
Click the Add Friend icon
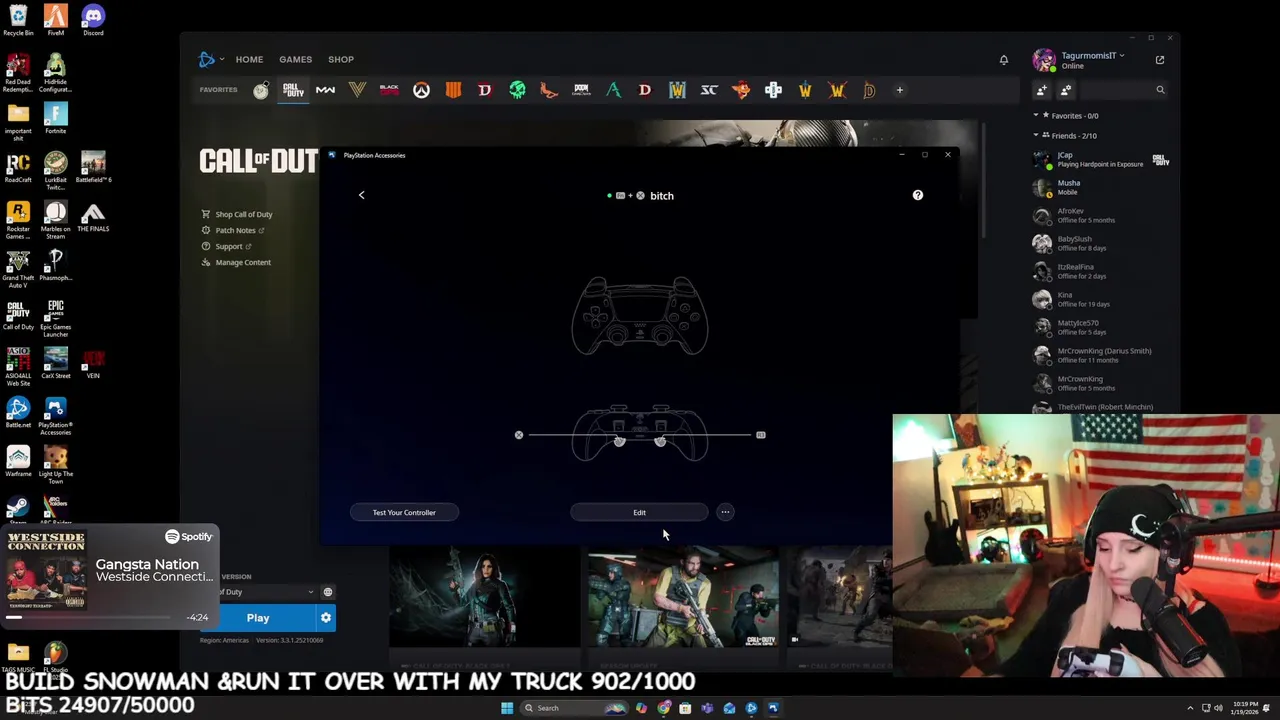pyautogui.click(x=1042, y=90)
